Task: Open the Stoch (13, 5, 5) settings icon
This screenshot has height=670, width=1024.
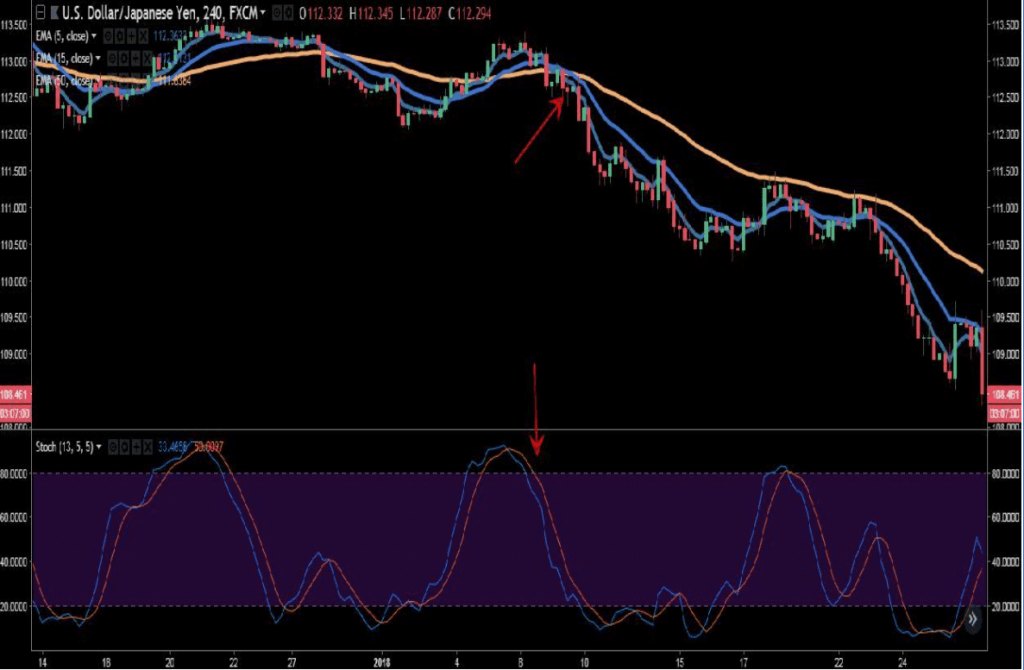Action: 125,448
